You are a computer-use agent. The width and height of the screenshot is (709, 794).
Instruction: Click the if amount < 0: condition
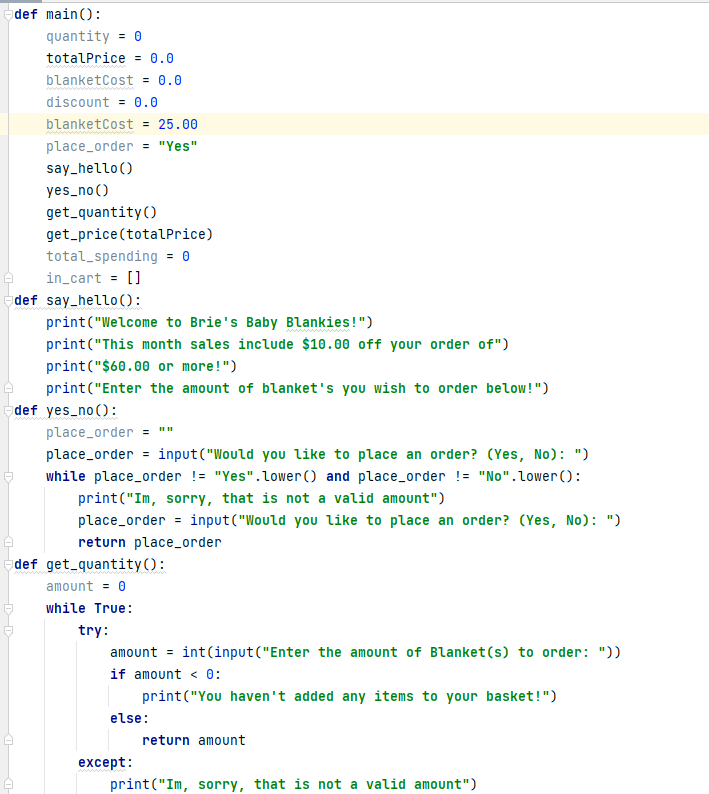[x=166, y=674]
